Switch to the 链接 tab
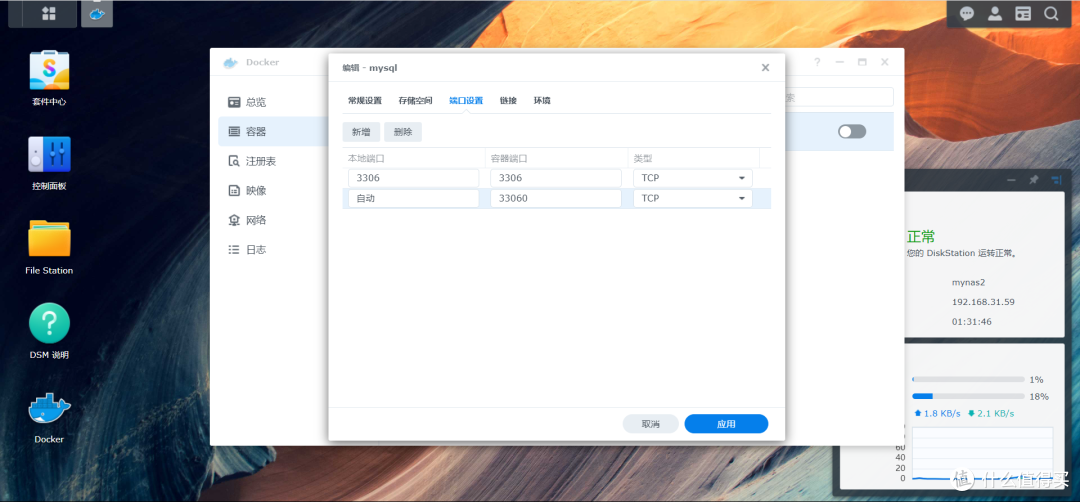 pyautogui.click(x=508, y=101)
